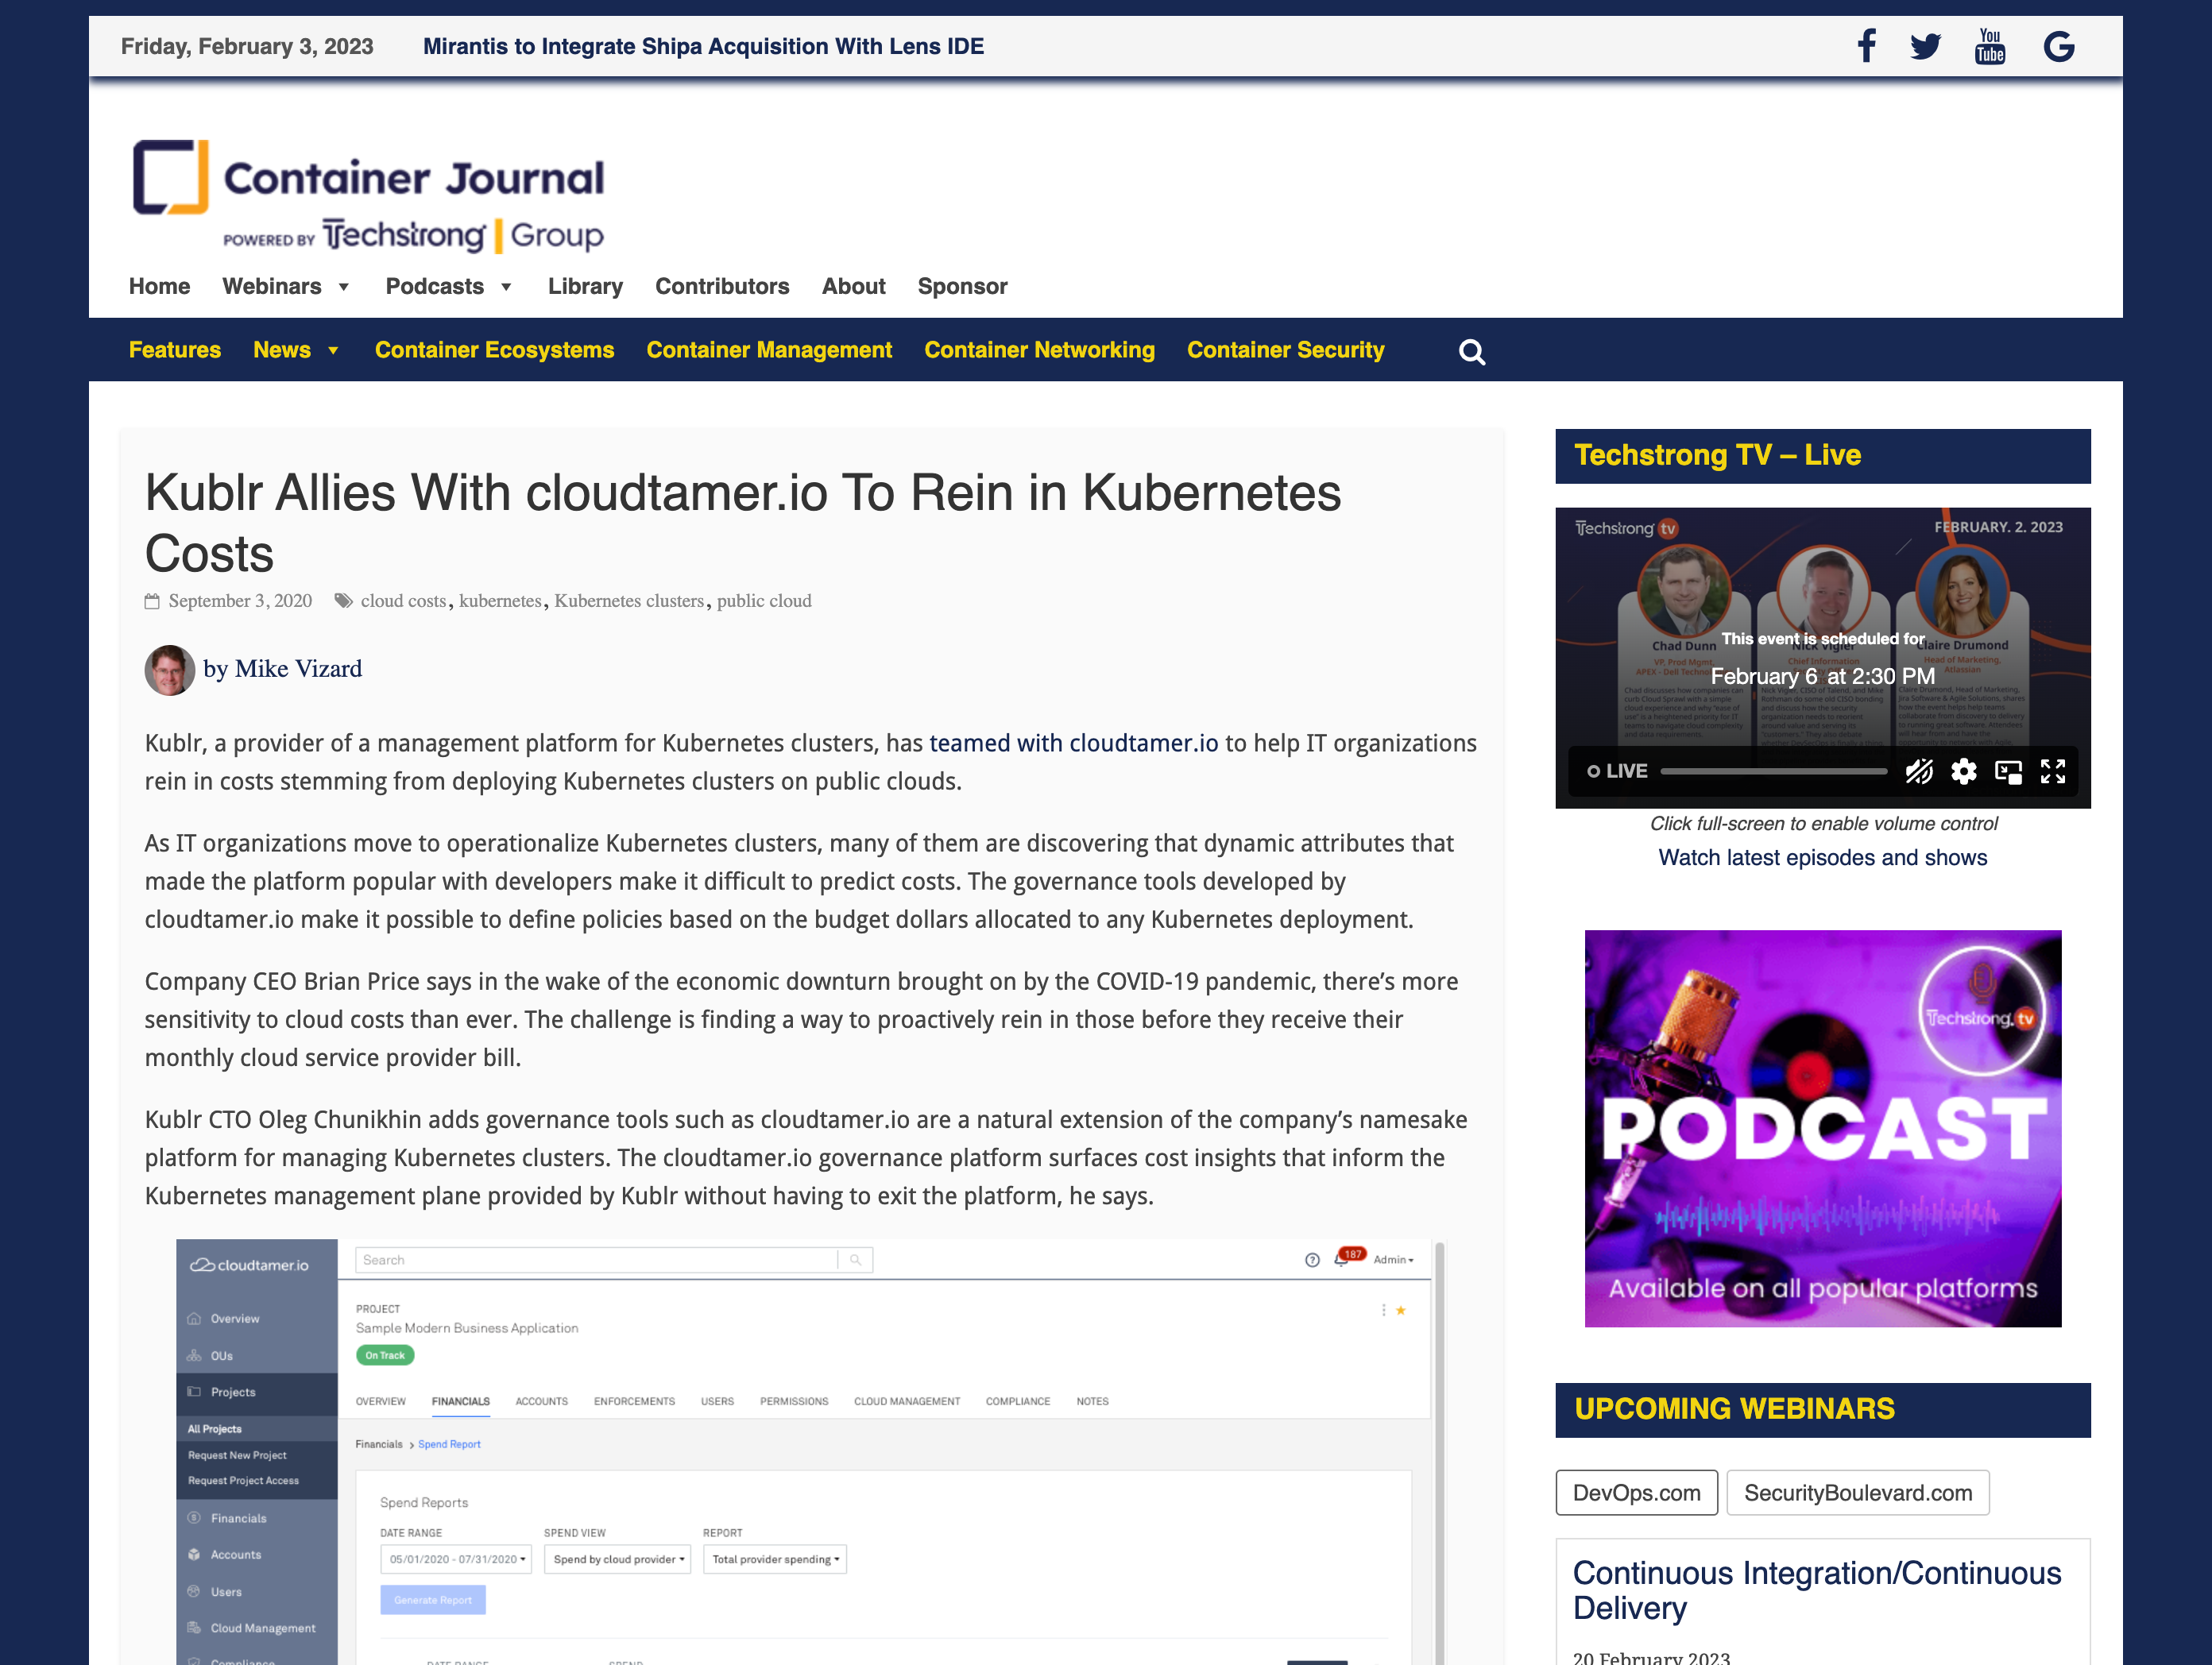Screen dimensions: 2212x1665
Task: Click the live video progress bar
Action: click(x=1774, y=771)
